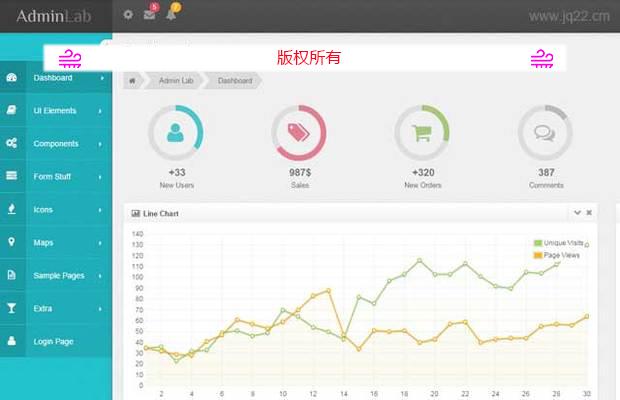Click Admin Lab breadcrumb link

click(176, 81)
